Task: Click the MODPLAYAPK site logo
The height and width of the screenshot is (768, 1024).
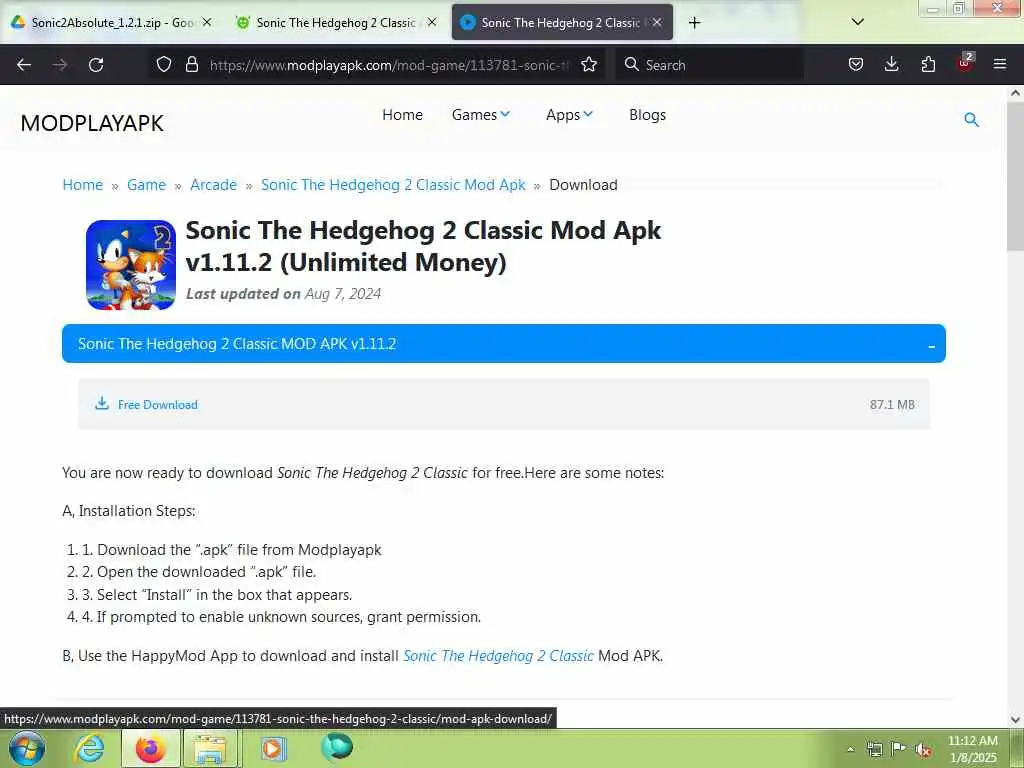Action: (92, 123)
